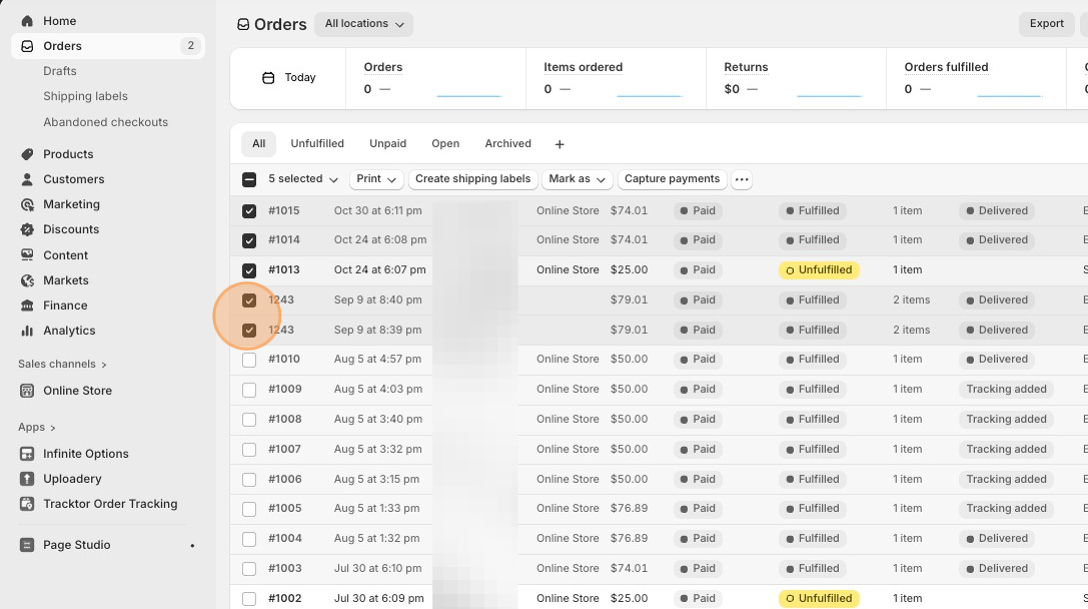1088x609 pixels.
Task: Toggle the select-all orders checkbox
Action: click(x=249, y=180)
